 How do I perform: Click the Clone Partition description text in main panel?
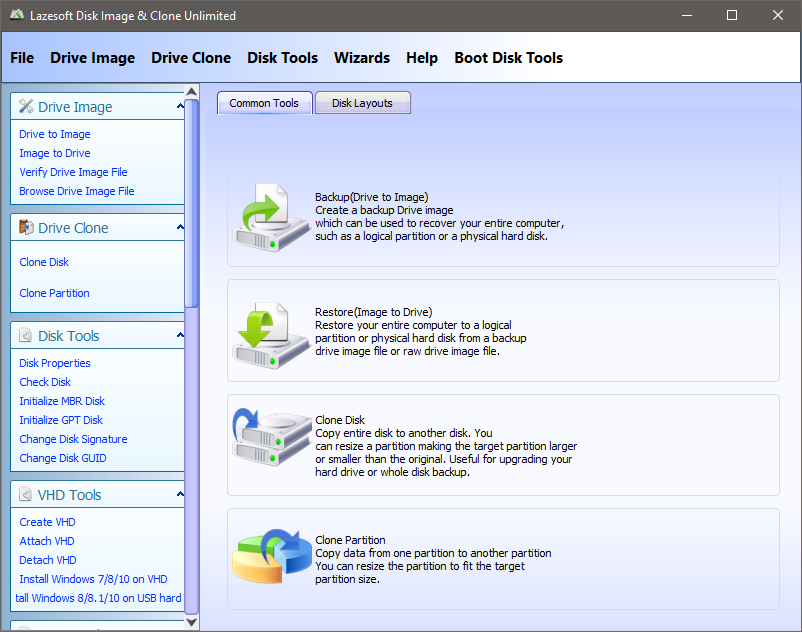click(x=433, y=559)
